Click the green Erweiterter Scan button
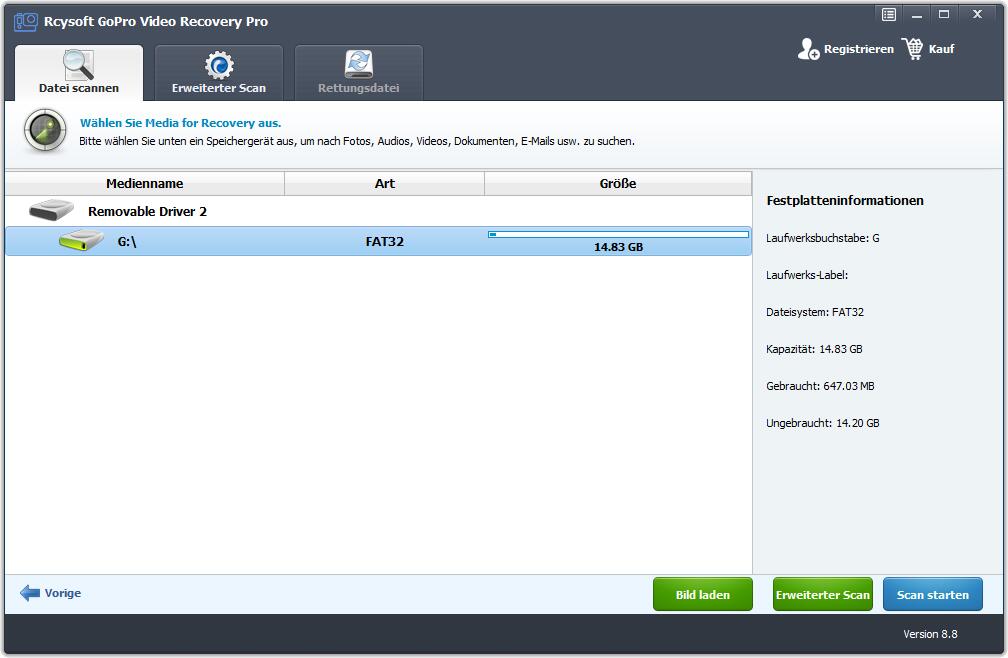Viewport: 1008px width, 658px height. [823, 594]
